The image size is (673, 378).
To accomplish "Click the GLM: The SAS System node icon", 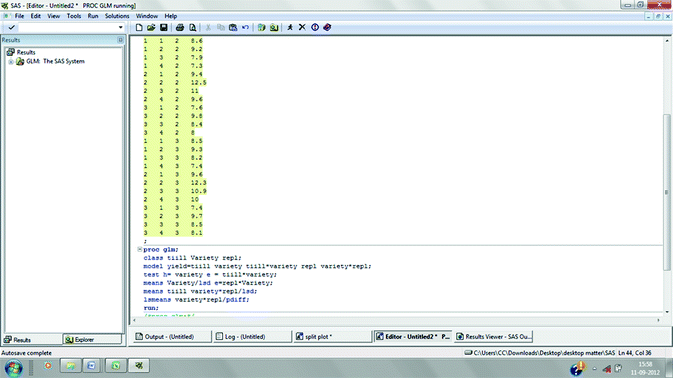I will pyautogui.click(x=20, y=61).
